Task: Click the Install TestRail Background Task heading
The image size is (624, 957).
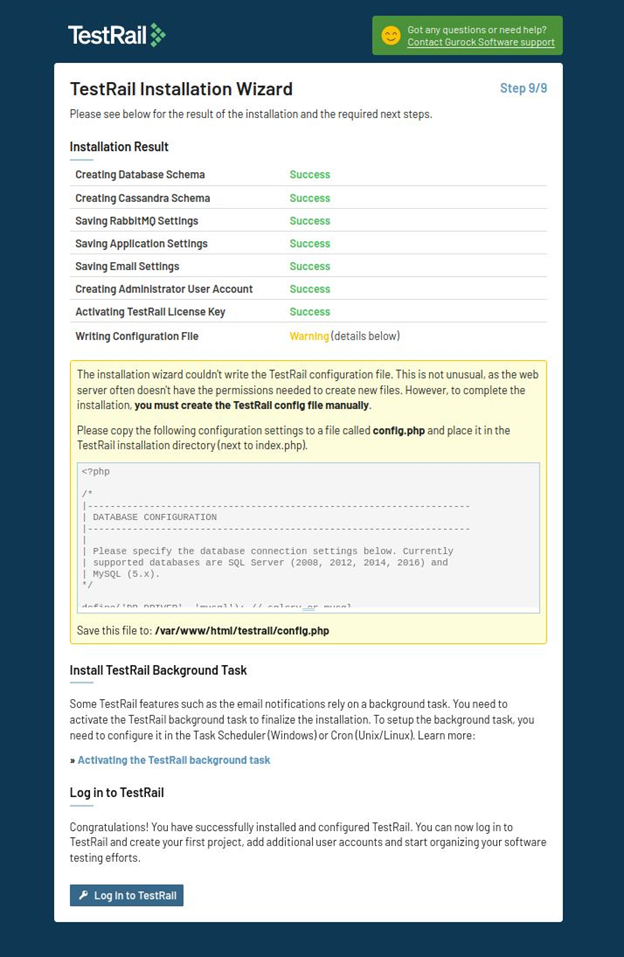Action: 158,670
